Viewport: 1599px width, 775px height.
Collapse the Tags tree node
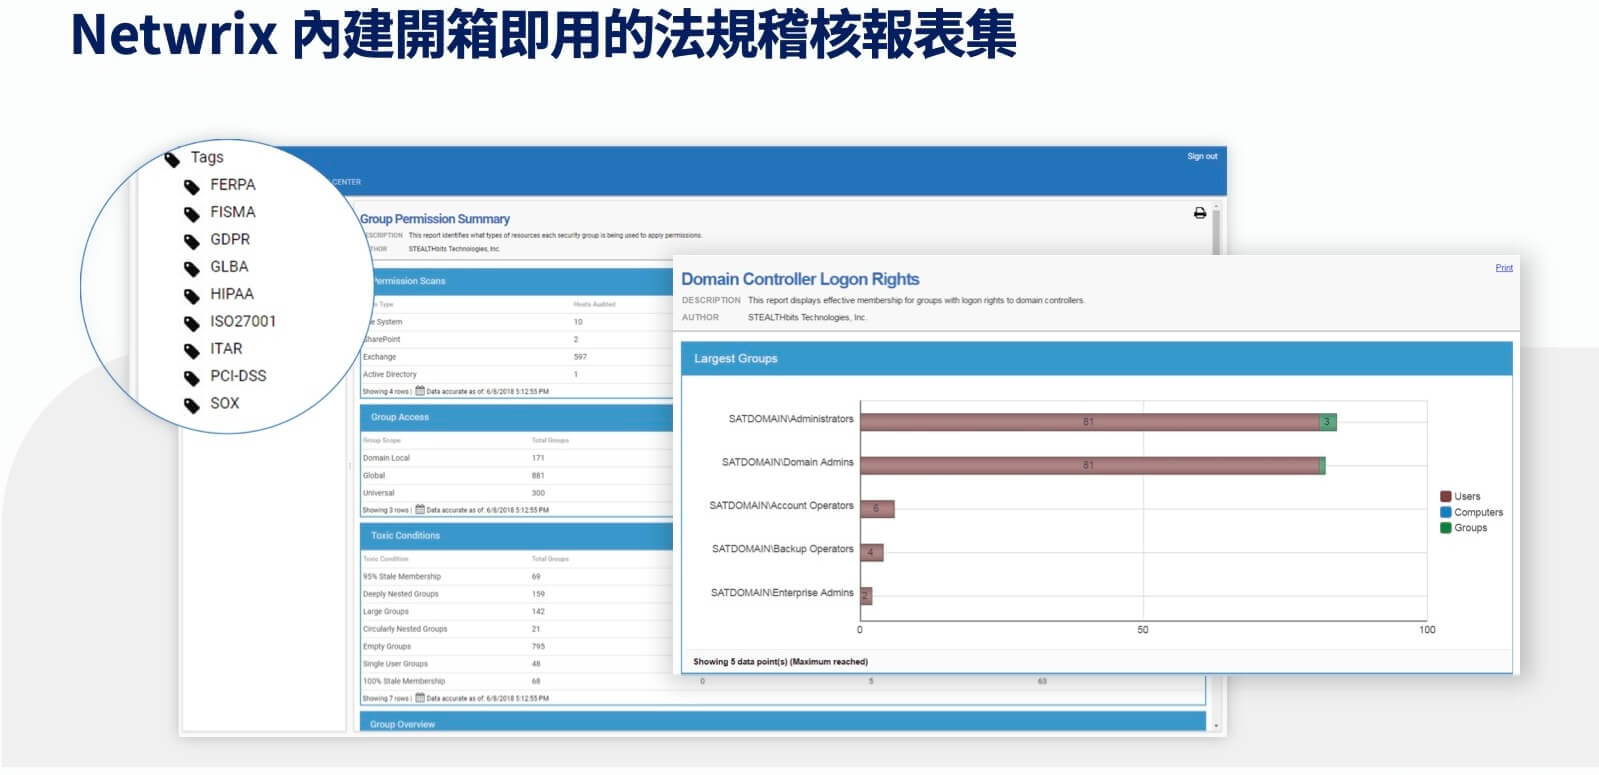207,157
